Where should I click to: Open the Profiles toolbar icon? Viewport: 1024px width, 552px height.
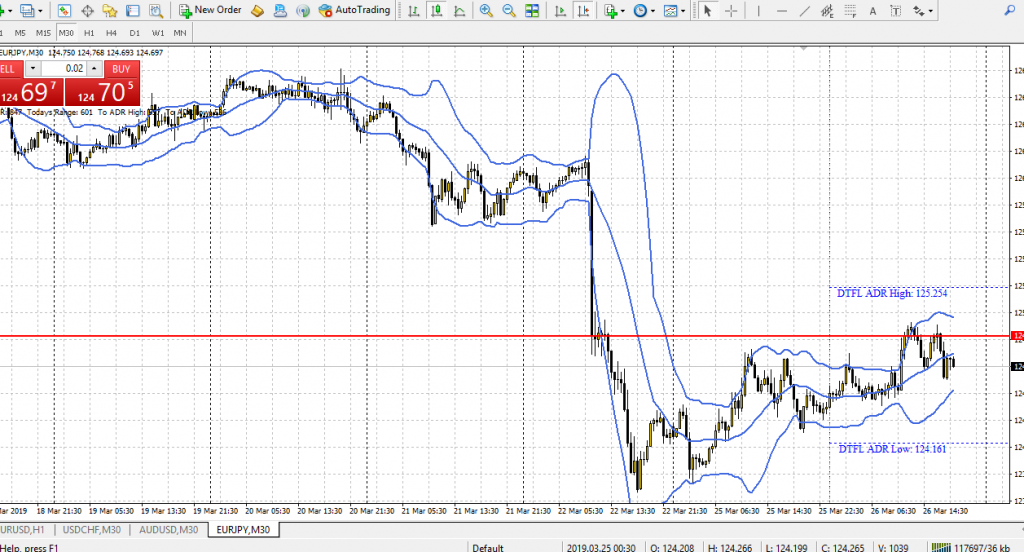click(27, 10)
